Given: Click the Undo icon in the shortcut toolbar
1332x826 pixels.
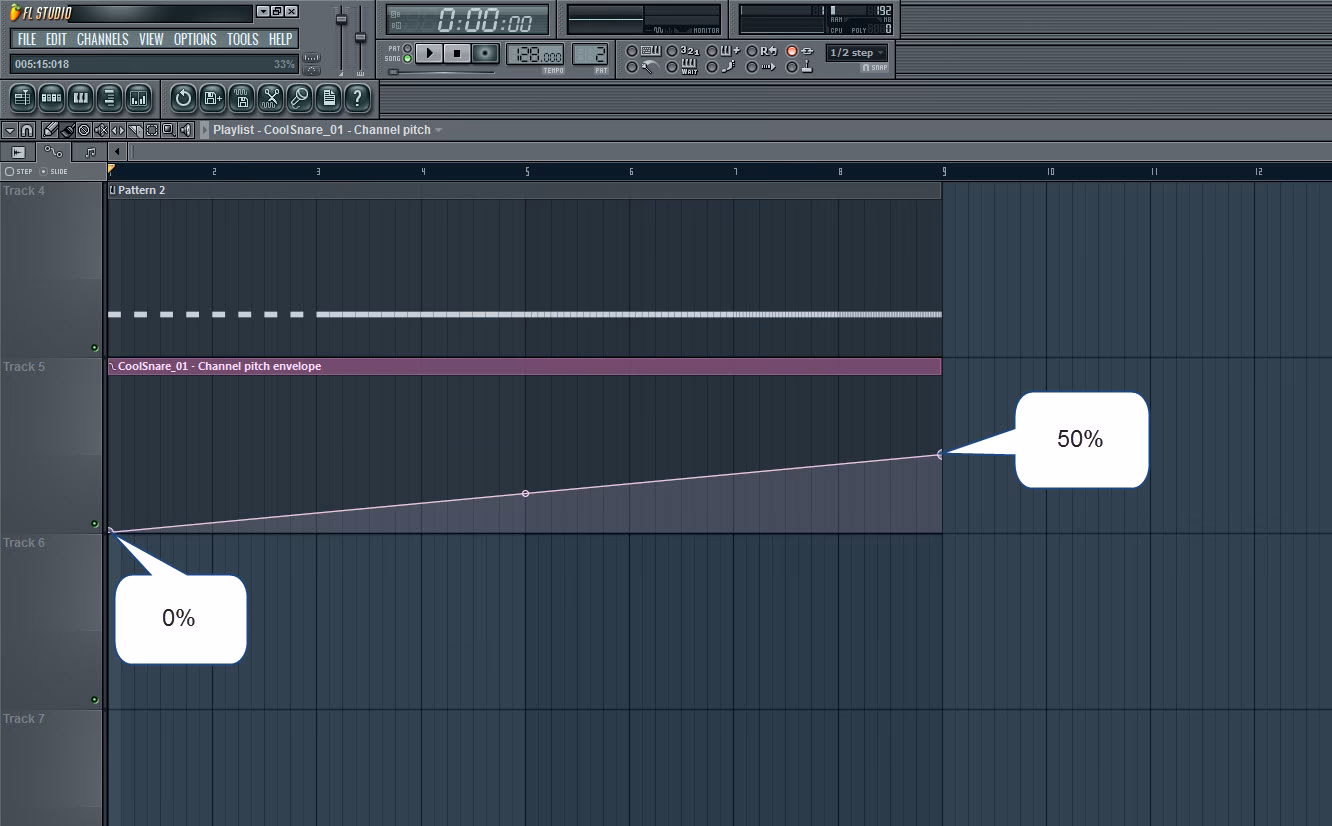Looking at the screenshot, I should click(x=183, y=98).
